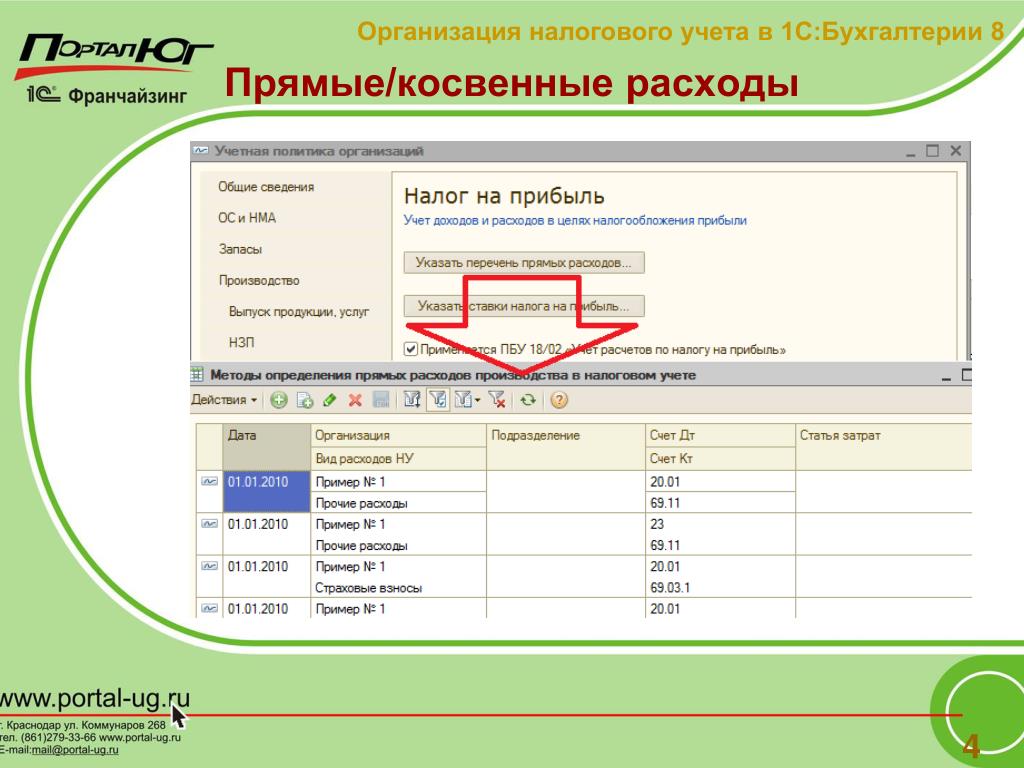This screenshot has height=768, width=1024.
Task: Open Help via question mark icon
Action: click(558, 400)
